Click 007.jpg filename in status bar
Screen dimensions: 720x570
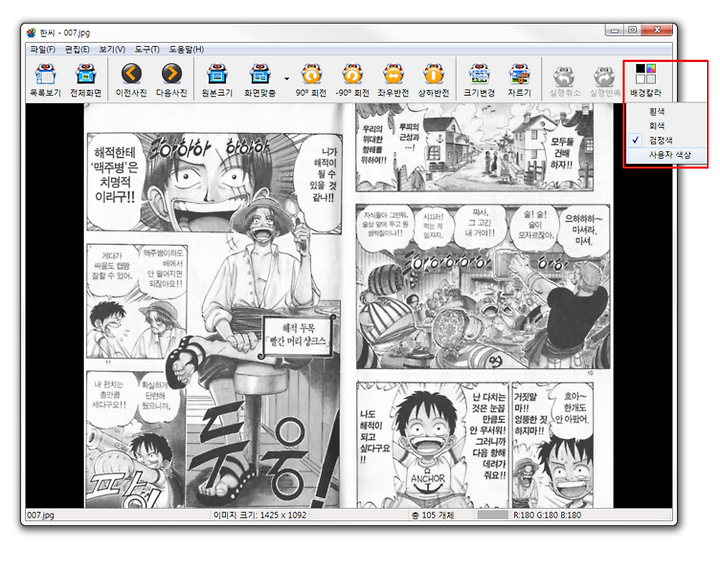[40, 515]
